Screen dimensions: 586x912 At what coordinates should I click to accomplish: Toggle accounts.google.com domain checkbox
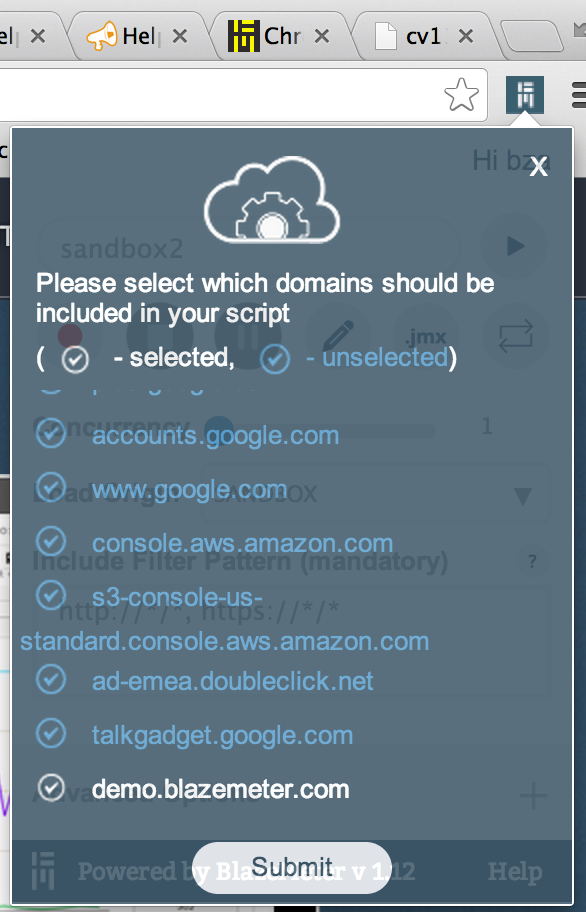[51, 433]
